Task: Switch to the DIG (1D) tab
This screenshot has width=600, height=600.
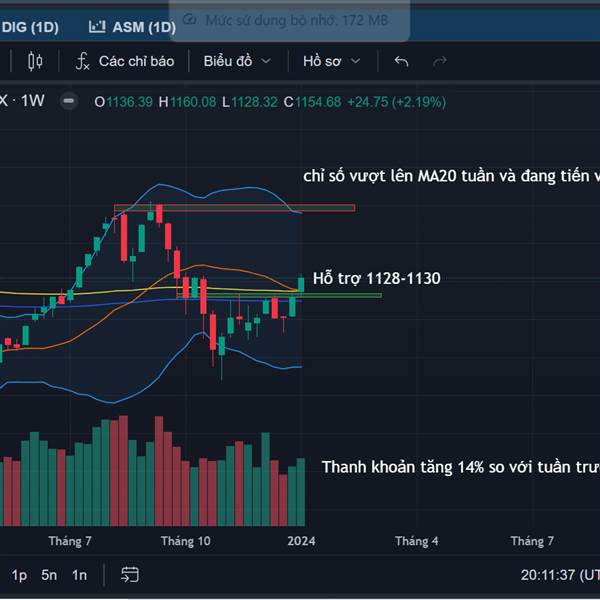Action: (x=30, y=27)
